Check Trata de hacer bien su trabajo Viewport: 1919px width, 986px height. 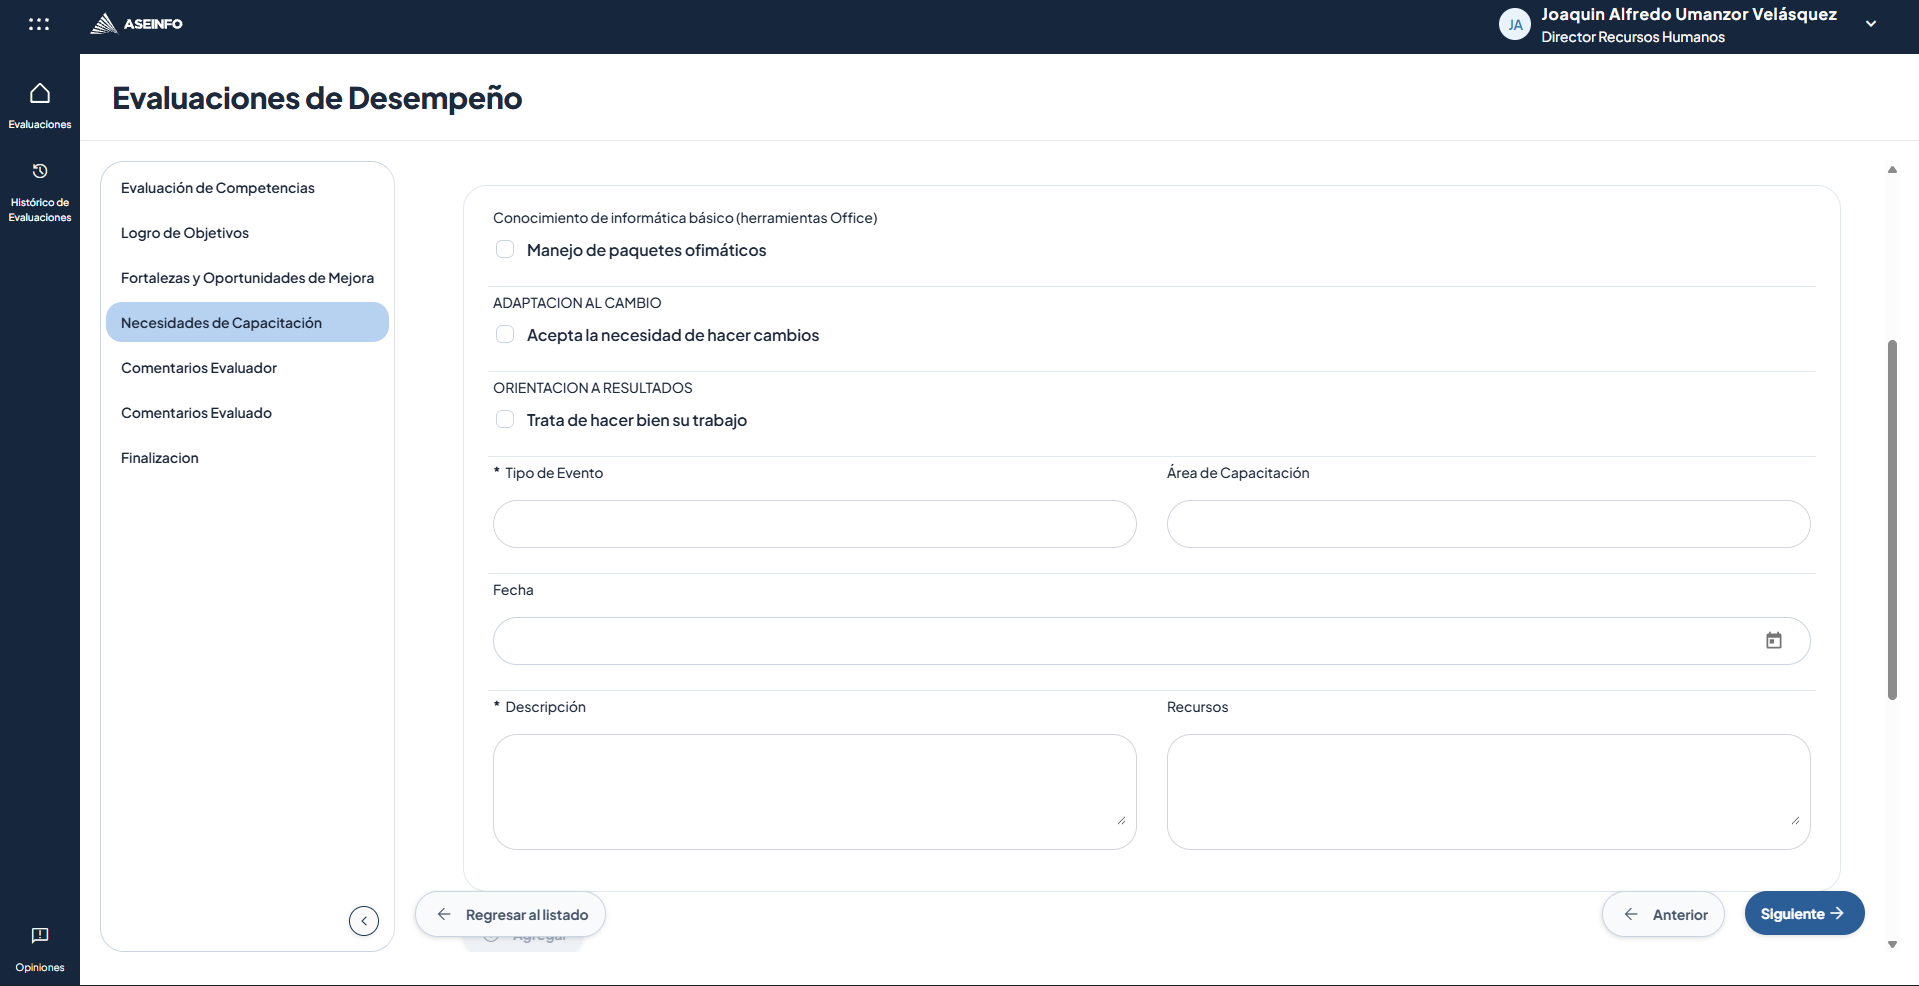coord(505,420)
